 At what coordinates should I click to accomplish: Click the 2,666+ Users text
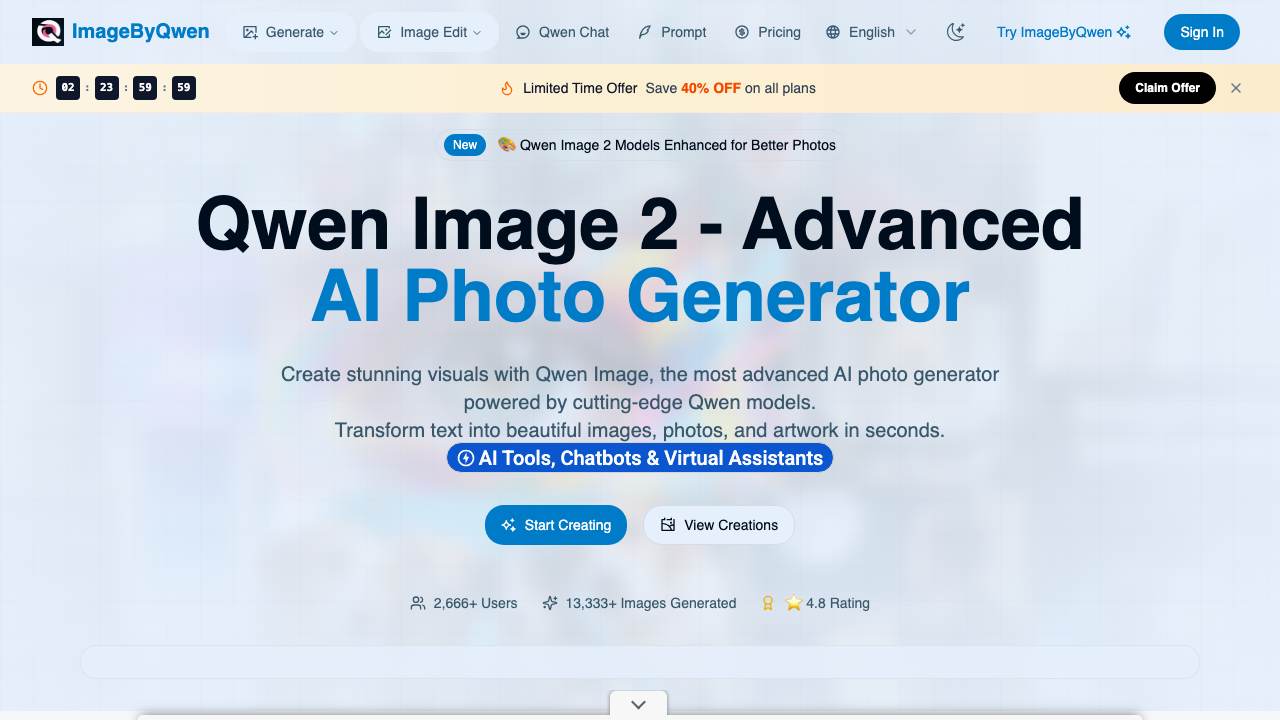pos(476,603)
